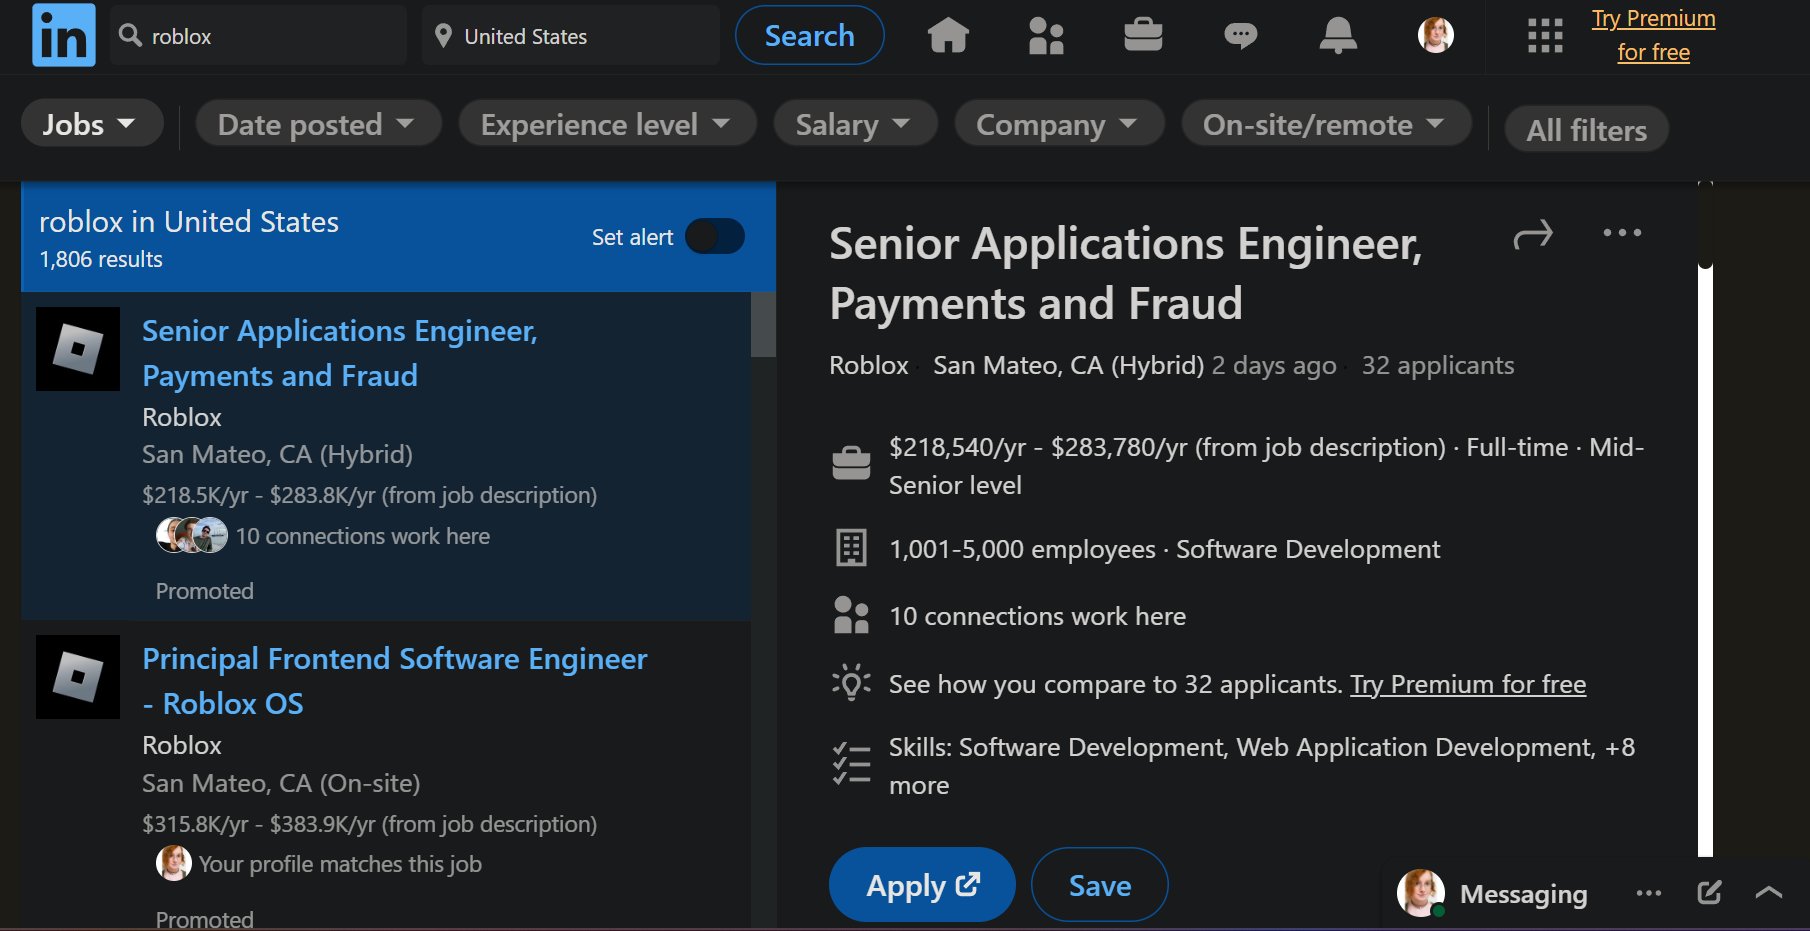This screenshot has width=1810, height=931.
Task: Open more options three-dot menu for job
Action: pyautogui.click(x=1622, y=233)
